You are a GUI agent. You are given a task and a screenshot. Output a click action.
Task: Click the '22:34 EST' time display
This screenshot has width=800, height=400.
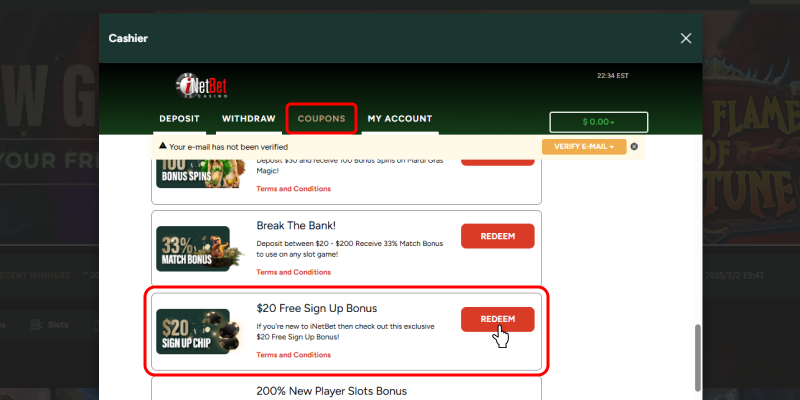coord(613,76)
